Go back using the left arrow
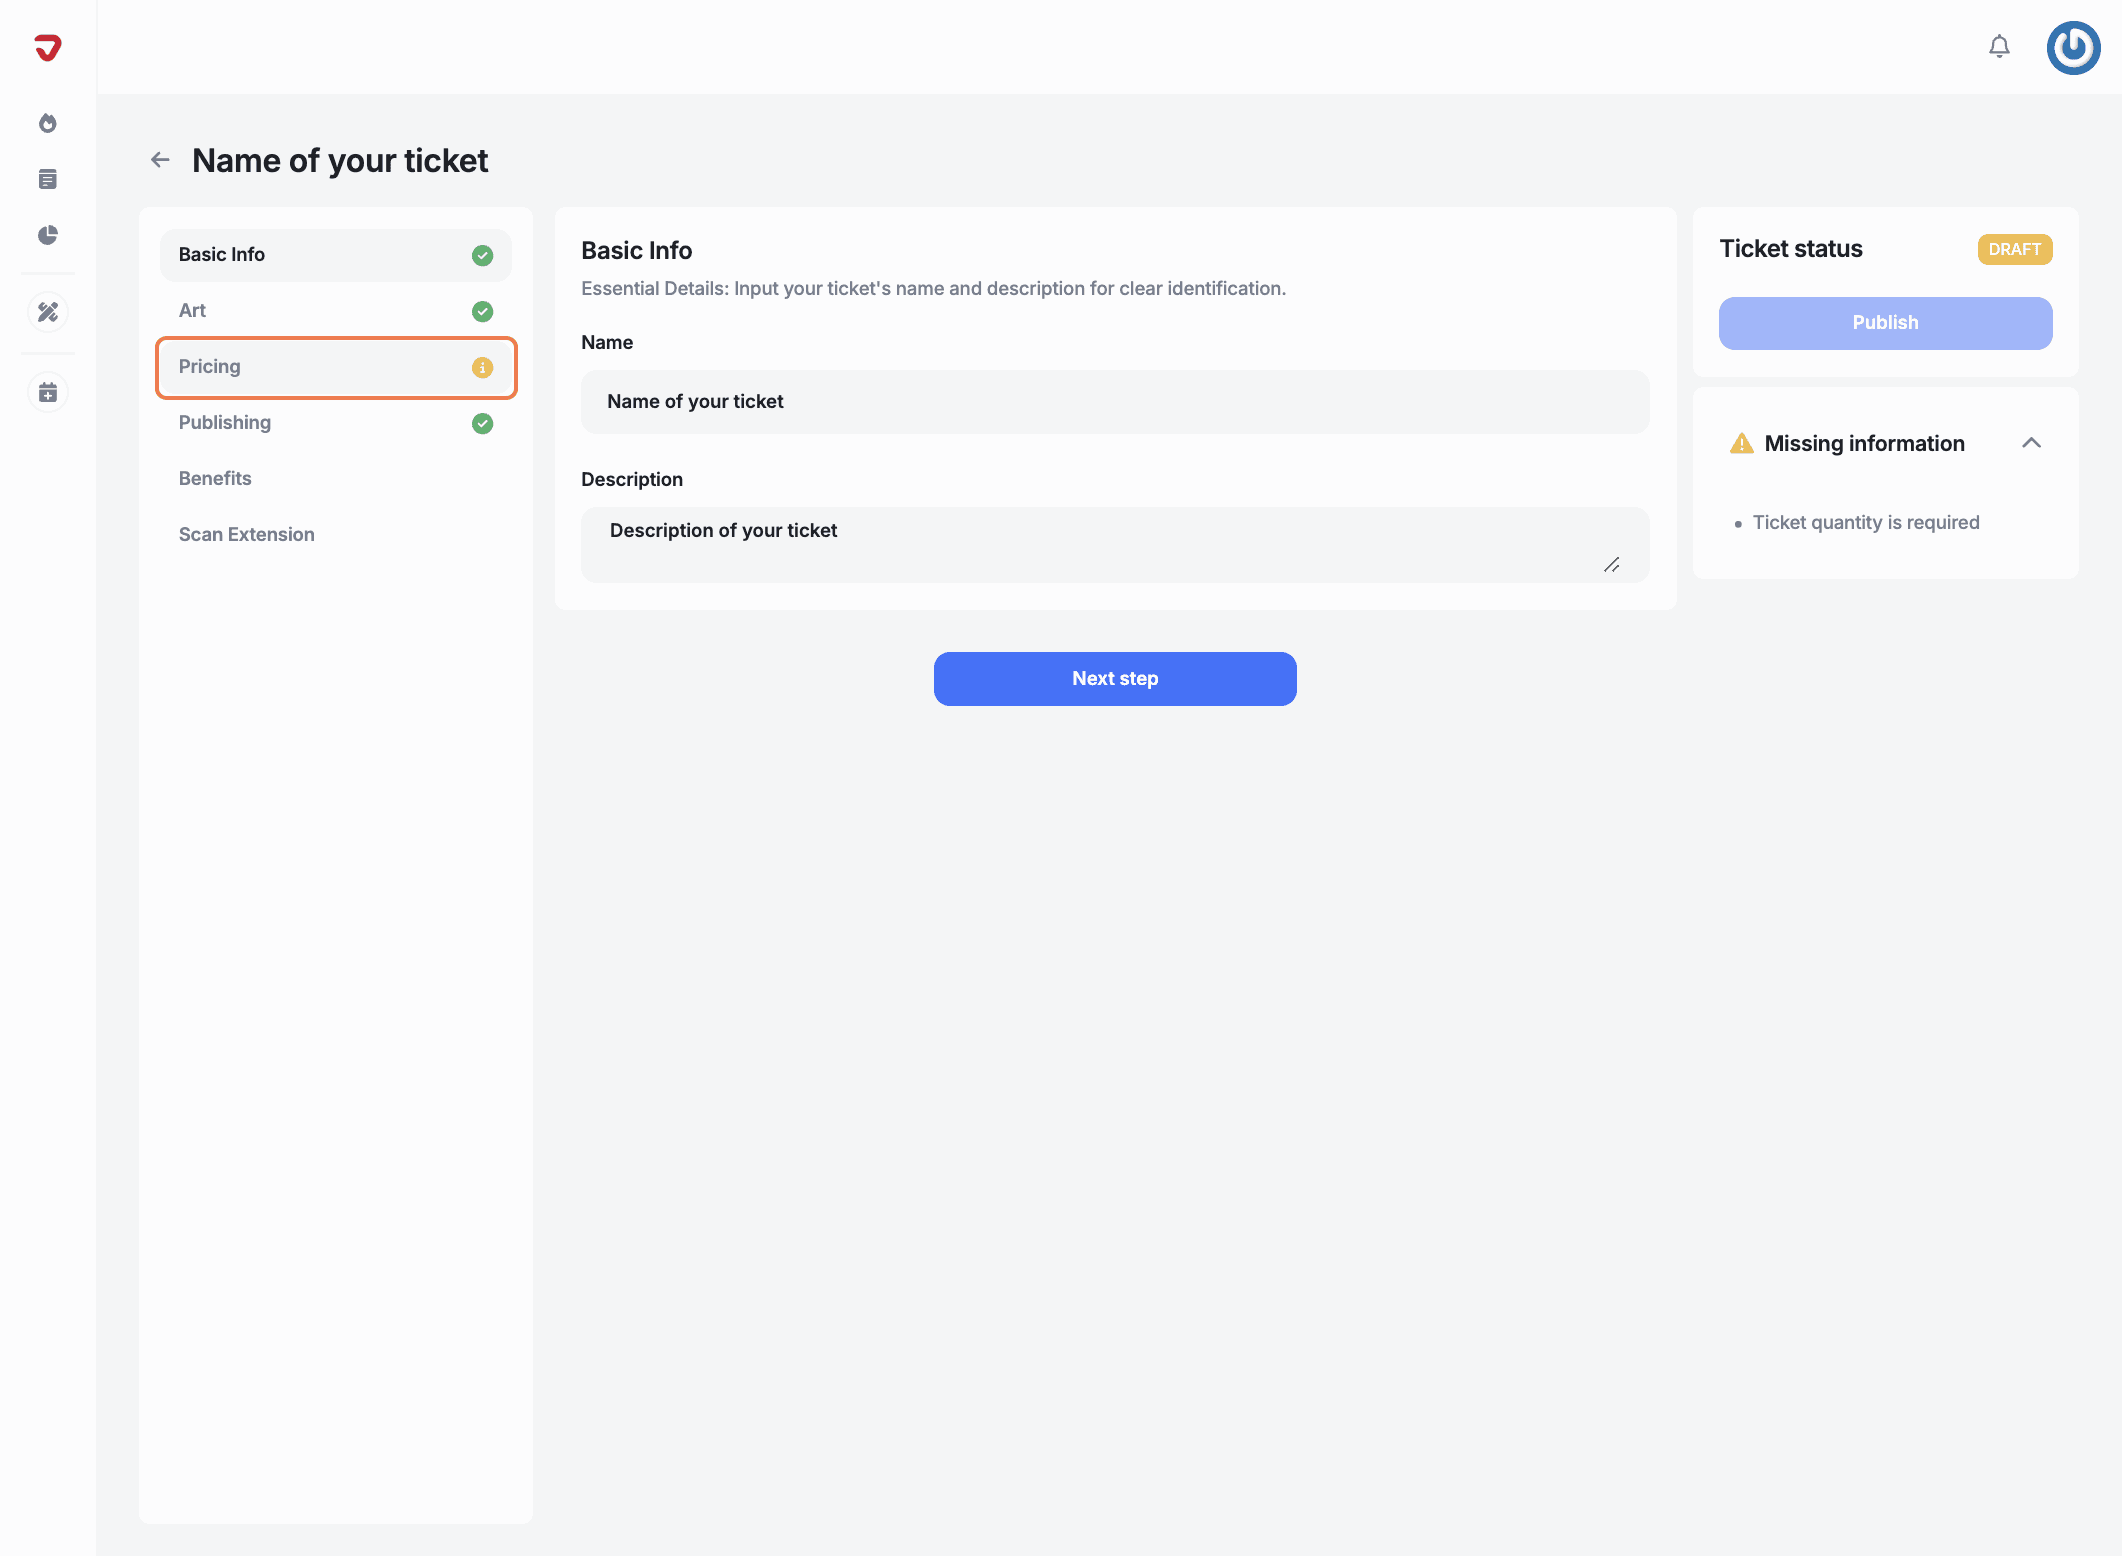Screen dimensions: 2122x1556 (x=160, y=160)
